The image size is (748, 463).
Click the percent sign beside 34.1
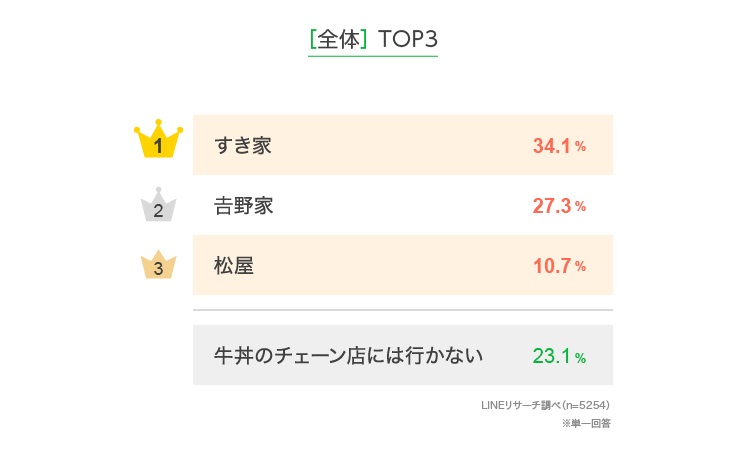pos(580,147)
